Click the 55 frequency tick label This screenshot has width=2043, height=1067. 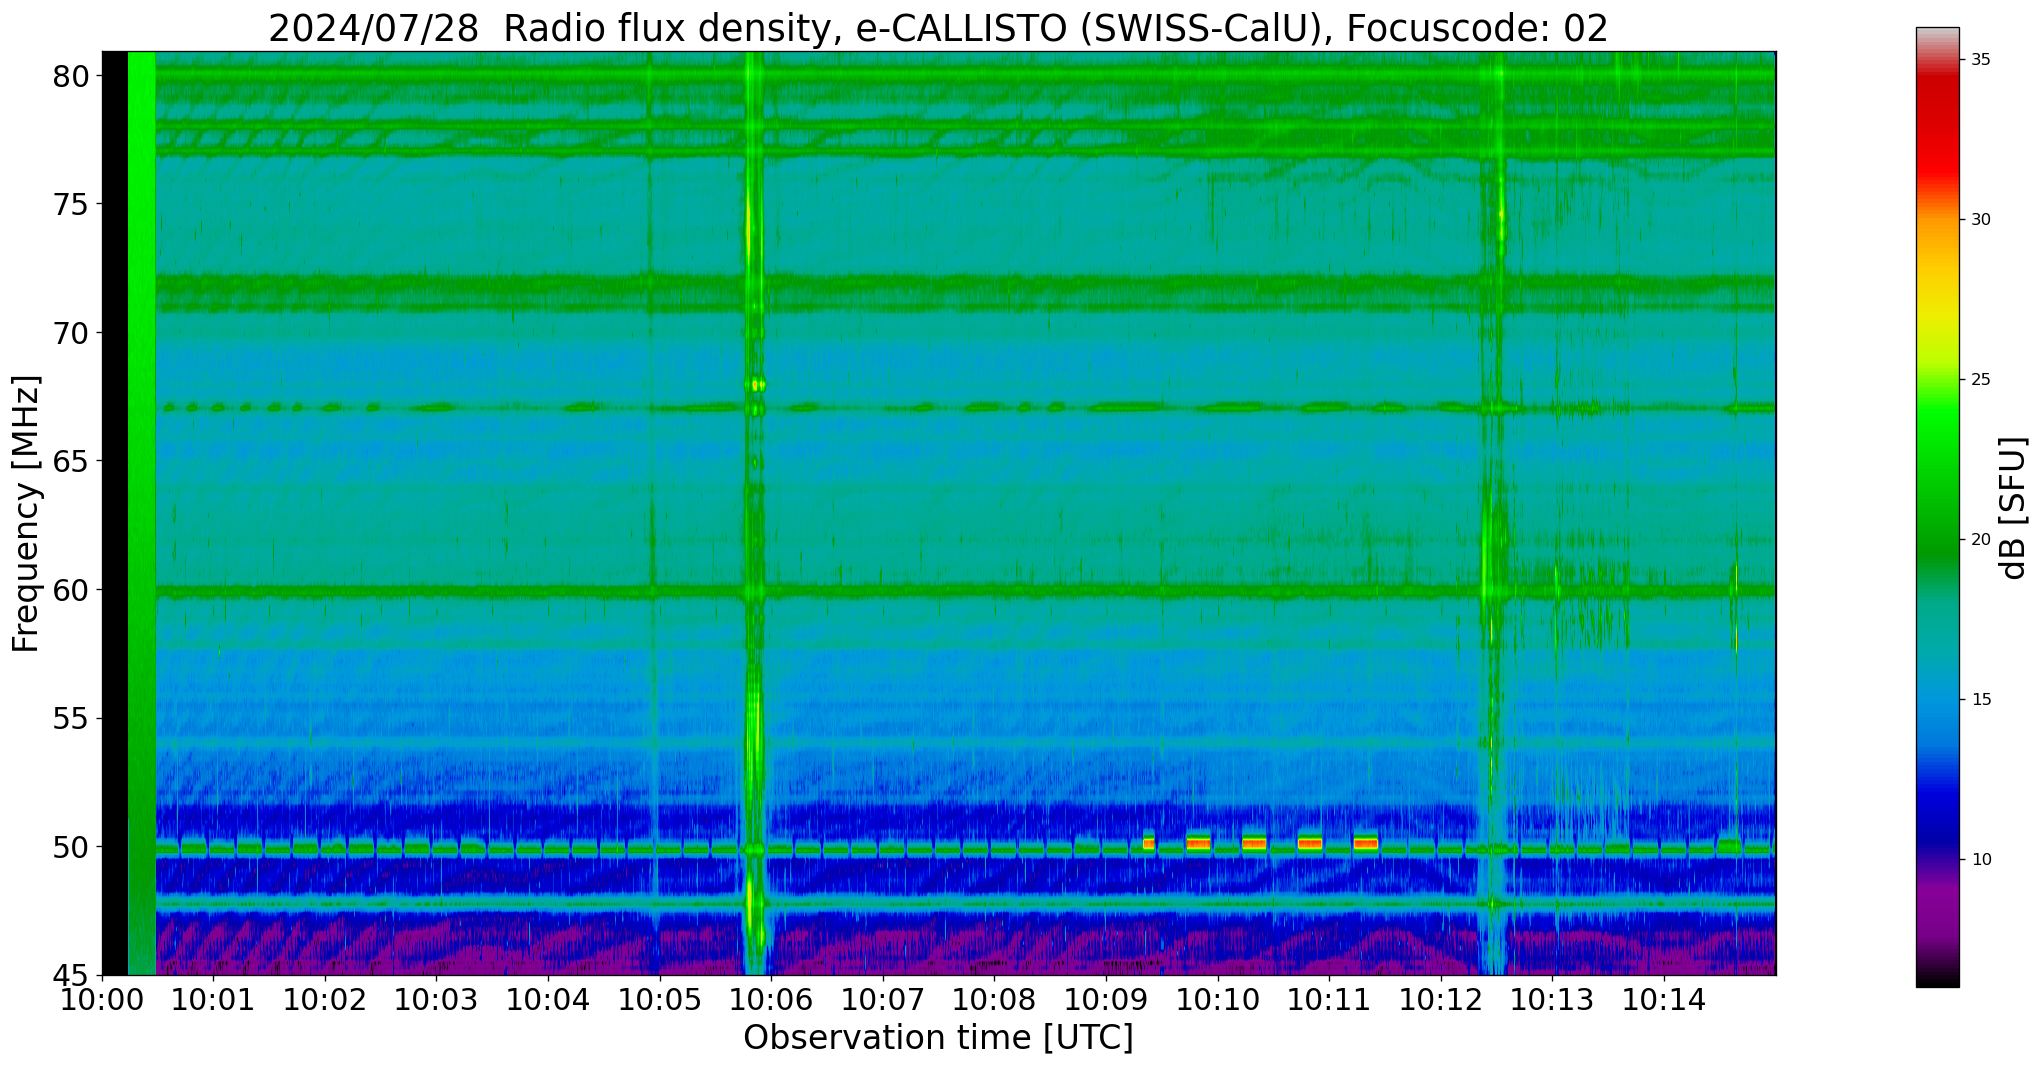click(x=70, y=719)
